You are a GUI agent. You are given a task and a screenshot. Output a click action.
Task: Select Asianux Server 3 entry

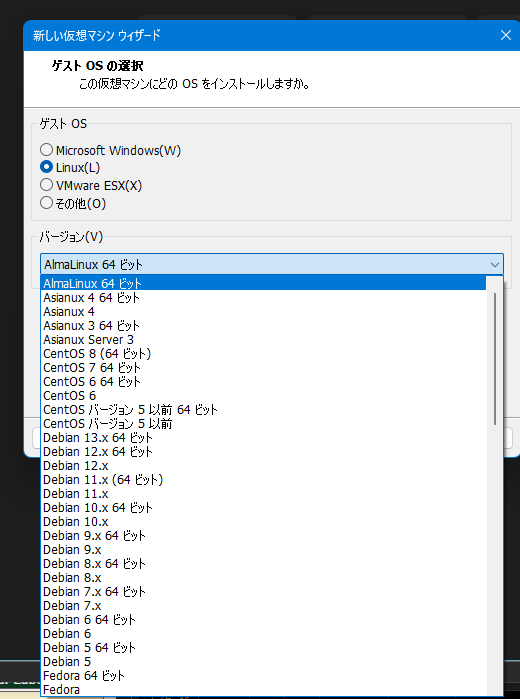tap(263, 339)
